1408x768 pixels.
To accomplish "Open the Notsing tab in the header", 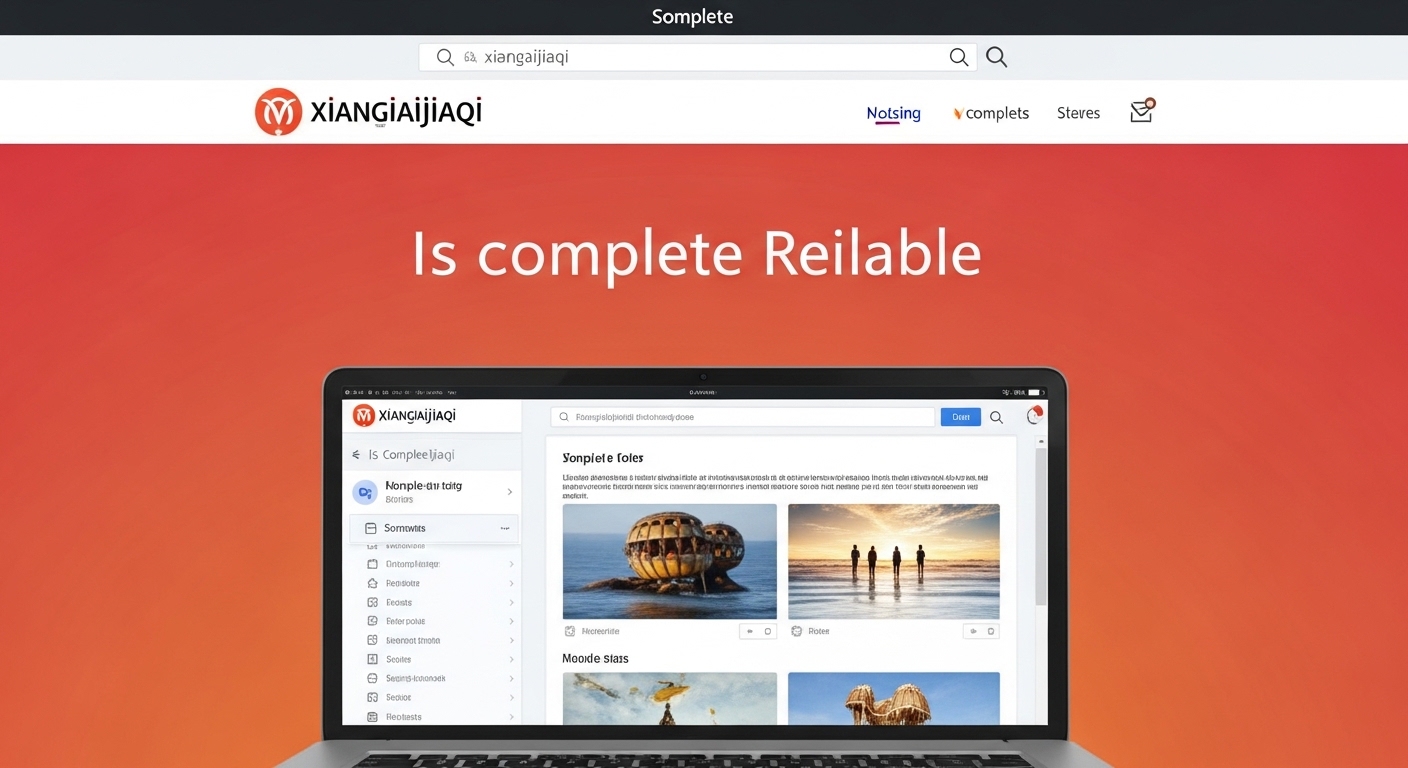I will [x=893, y=113].
